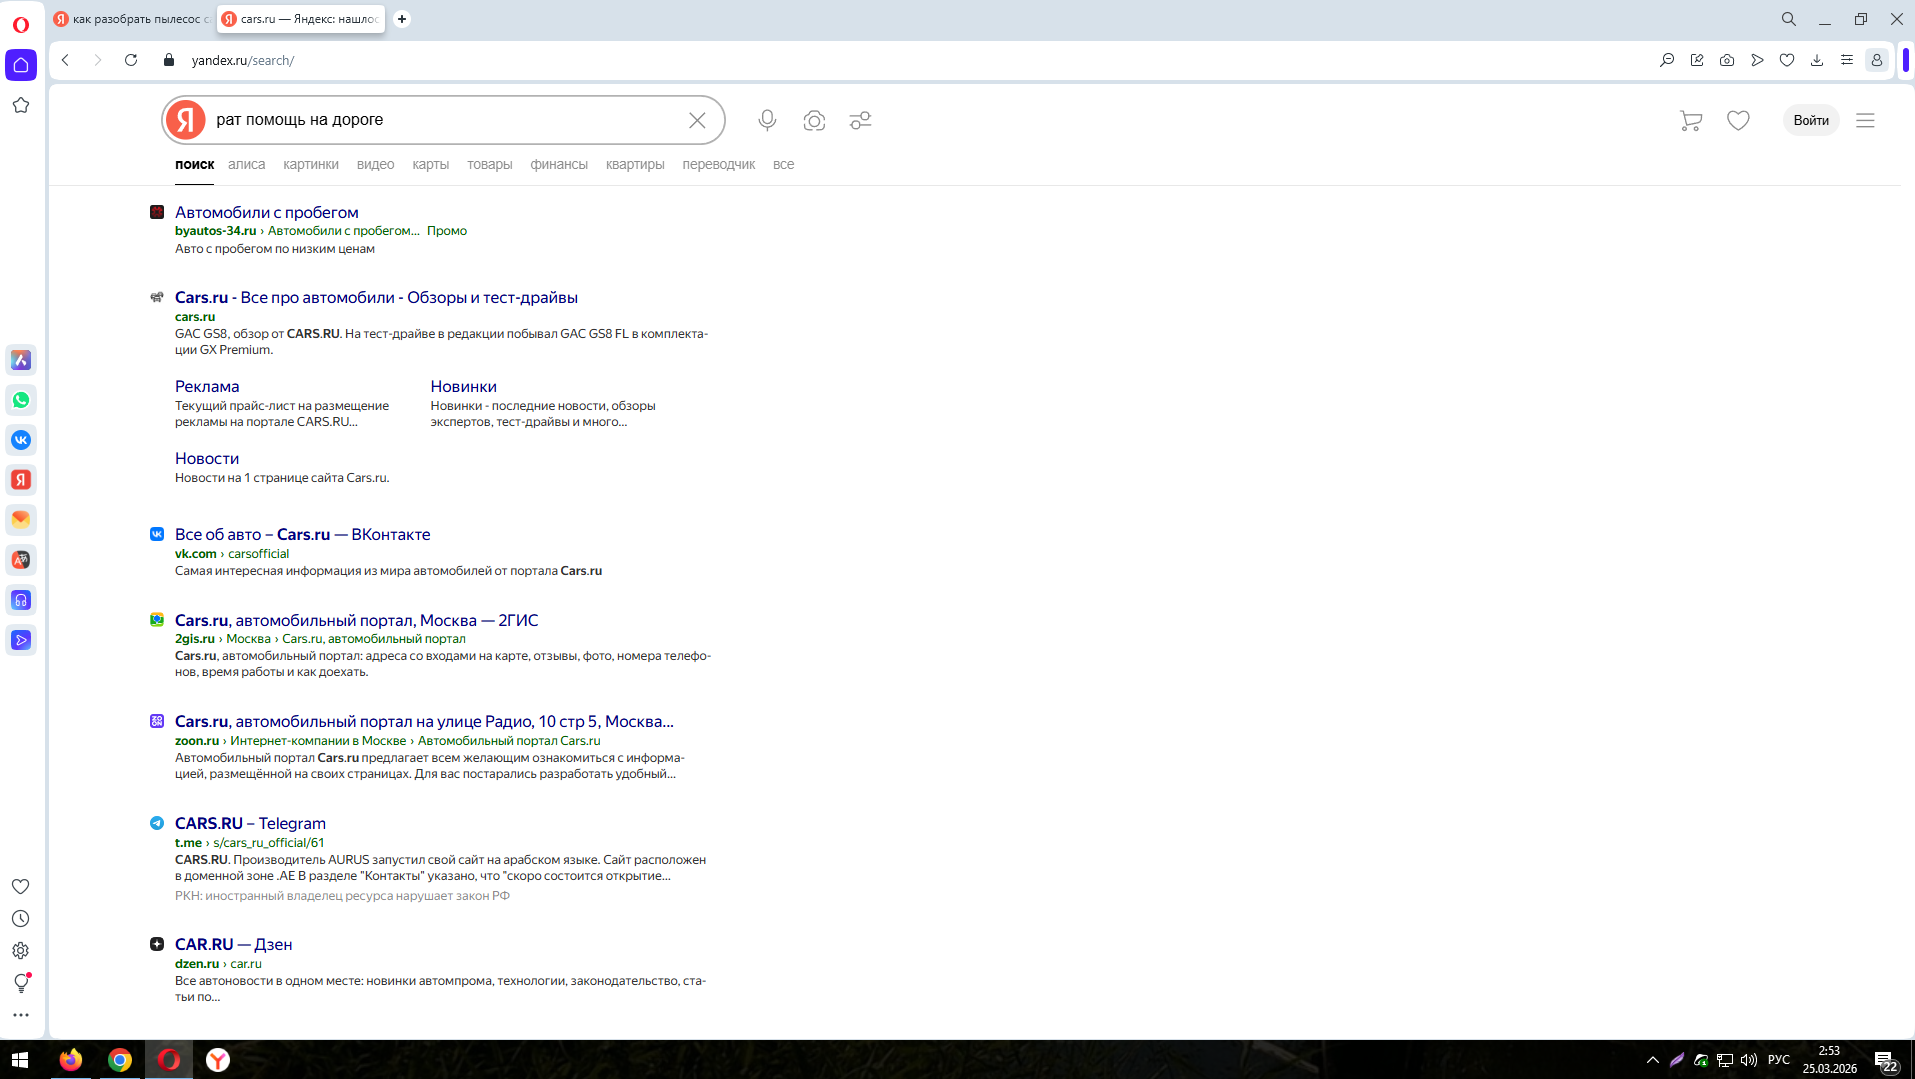Reload the current page

point(131,60)
